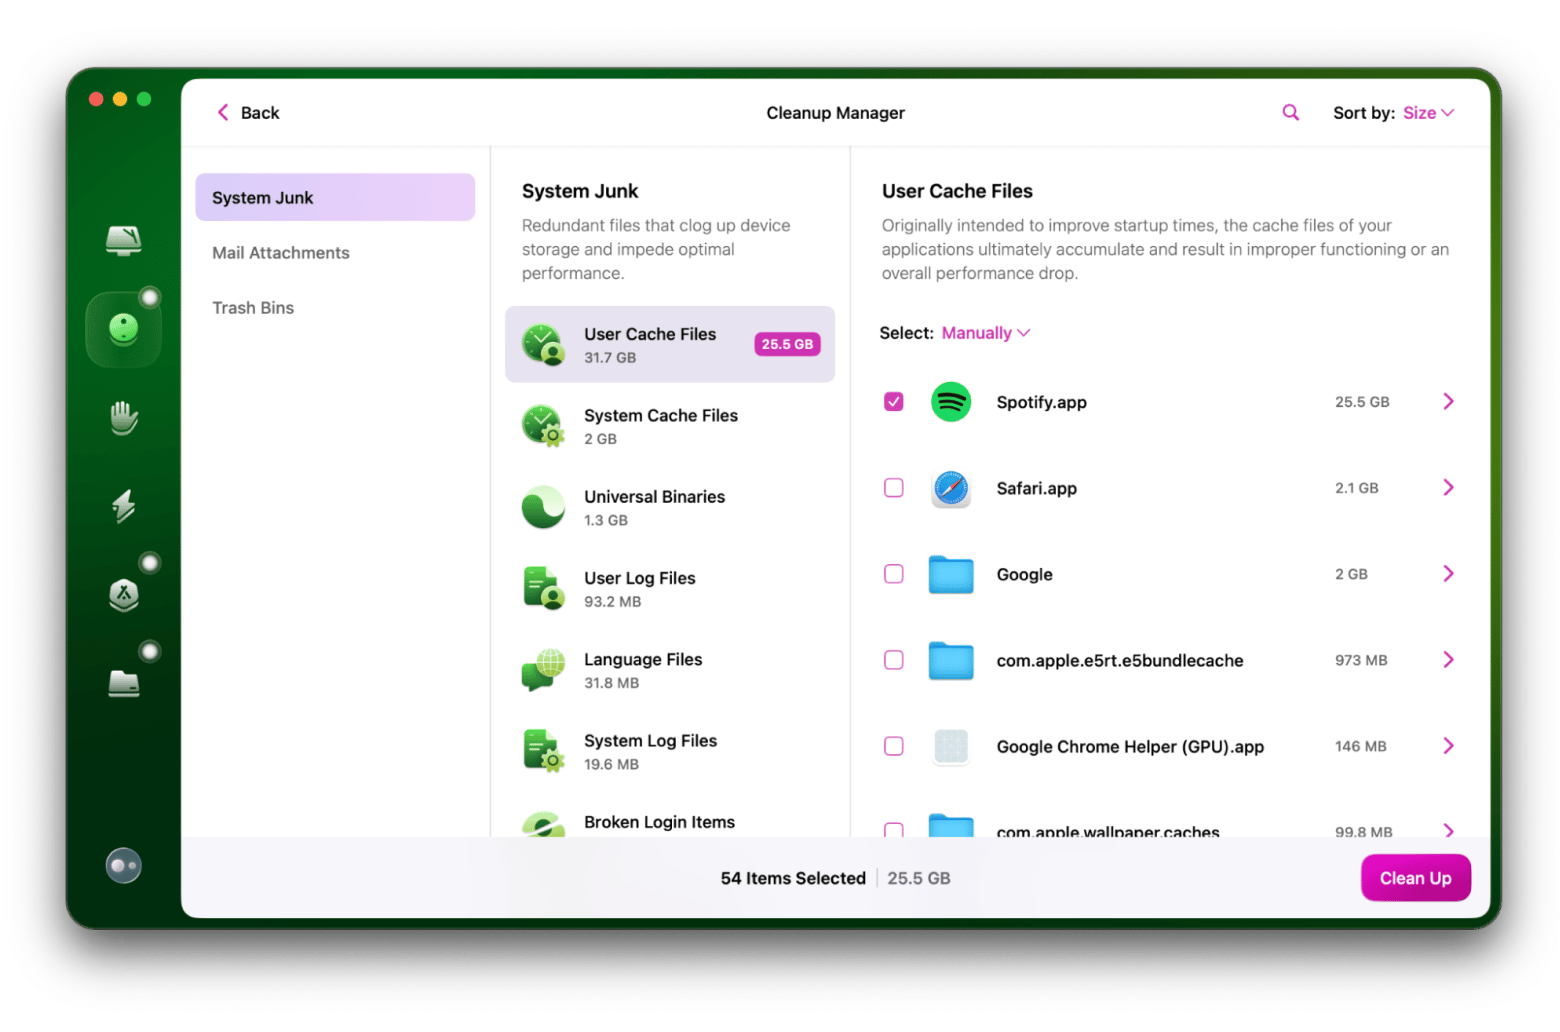Open the Smart Scan monitor sidebar icon
This screenshot has height=1032, width=1560.
(x=123, y=240)
